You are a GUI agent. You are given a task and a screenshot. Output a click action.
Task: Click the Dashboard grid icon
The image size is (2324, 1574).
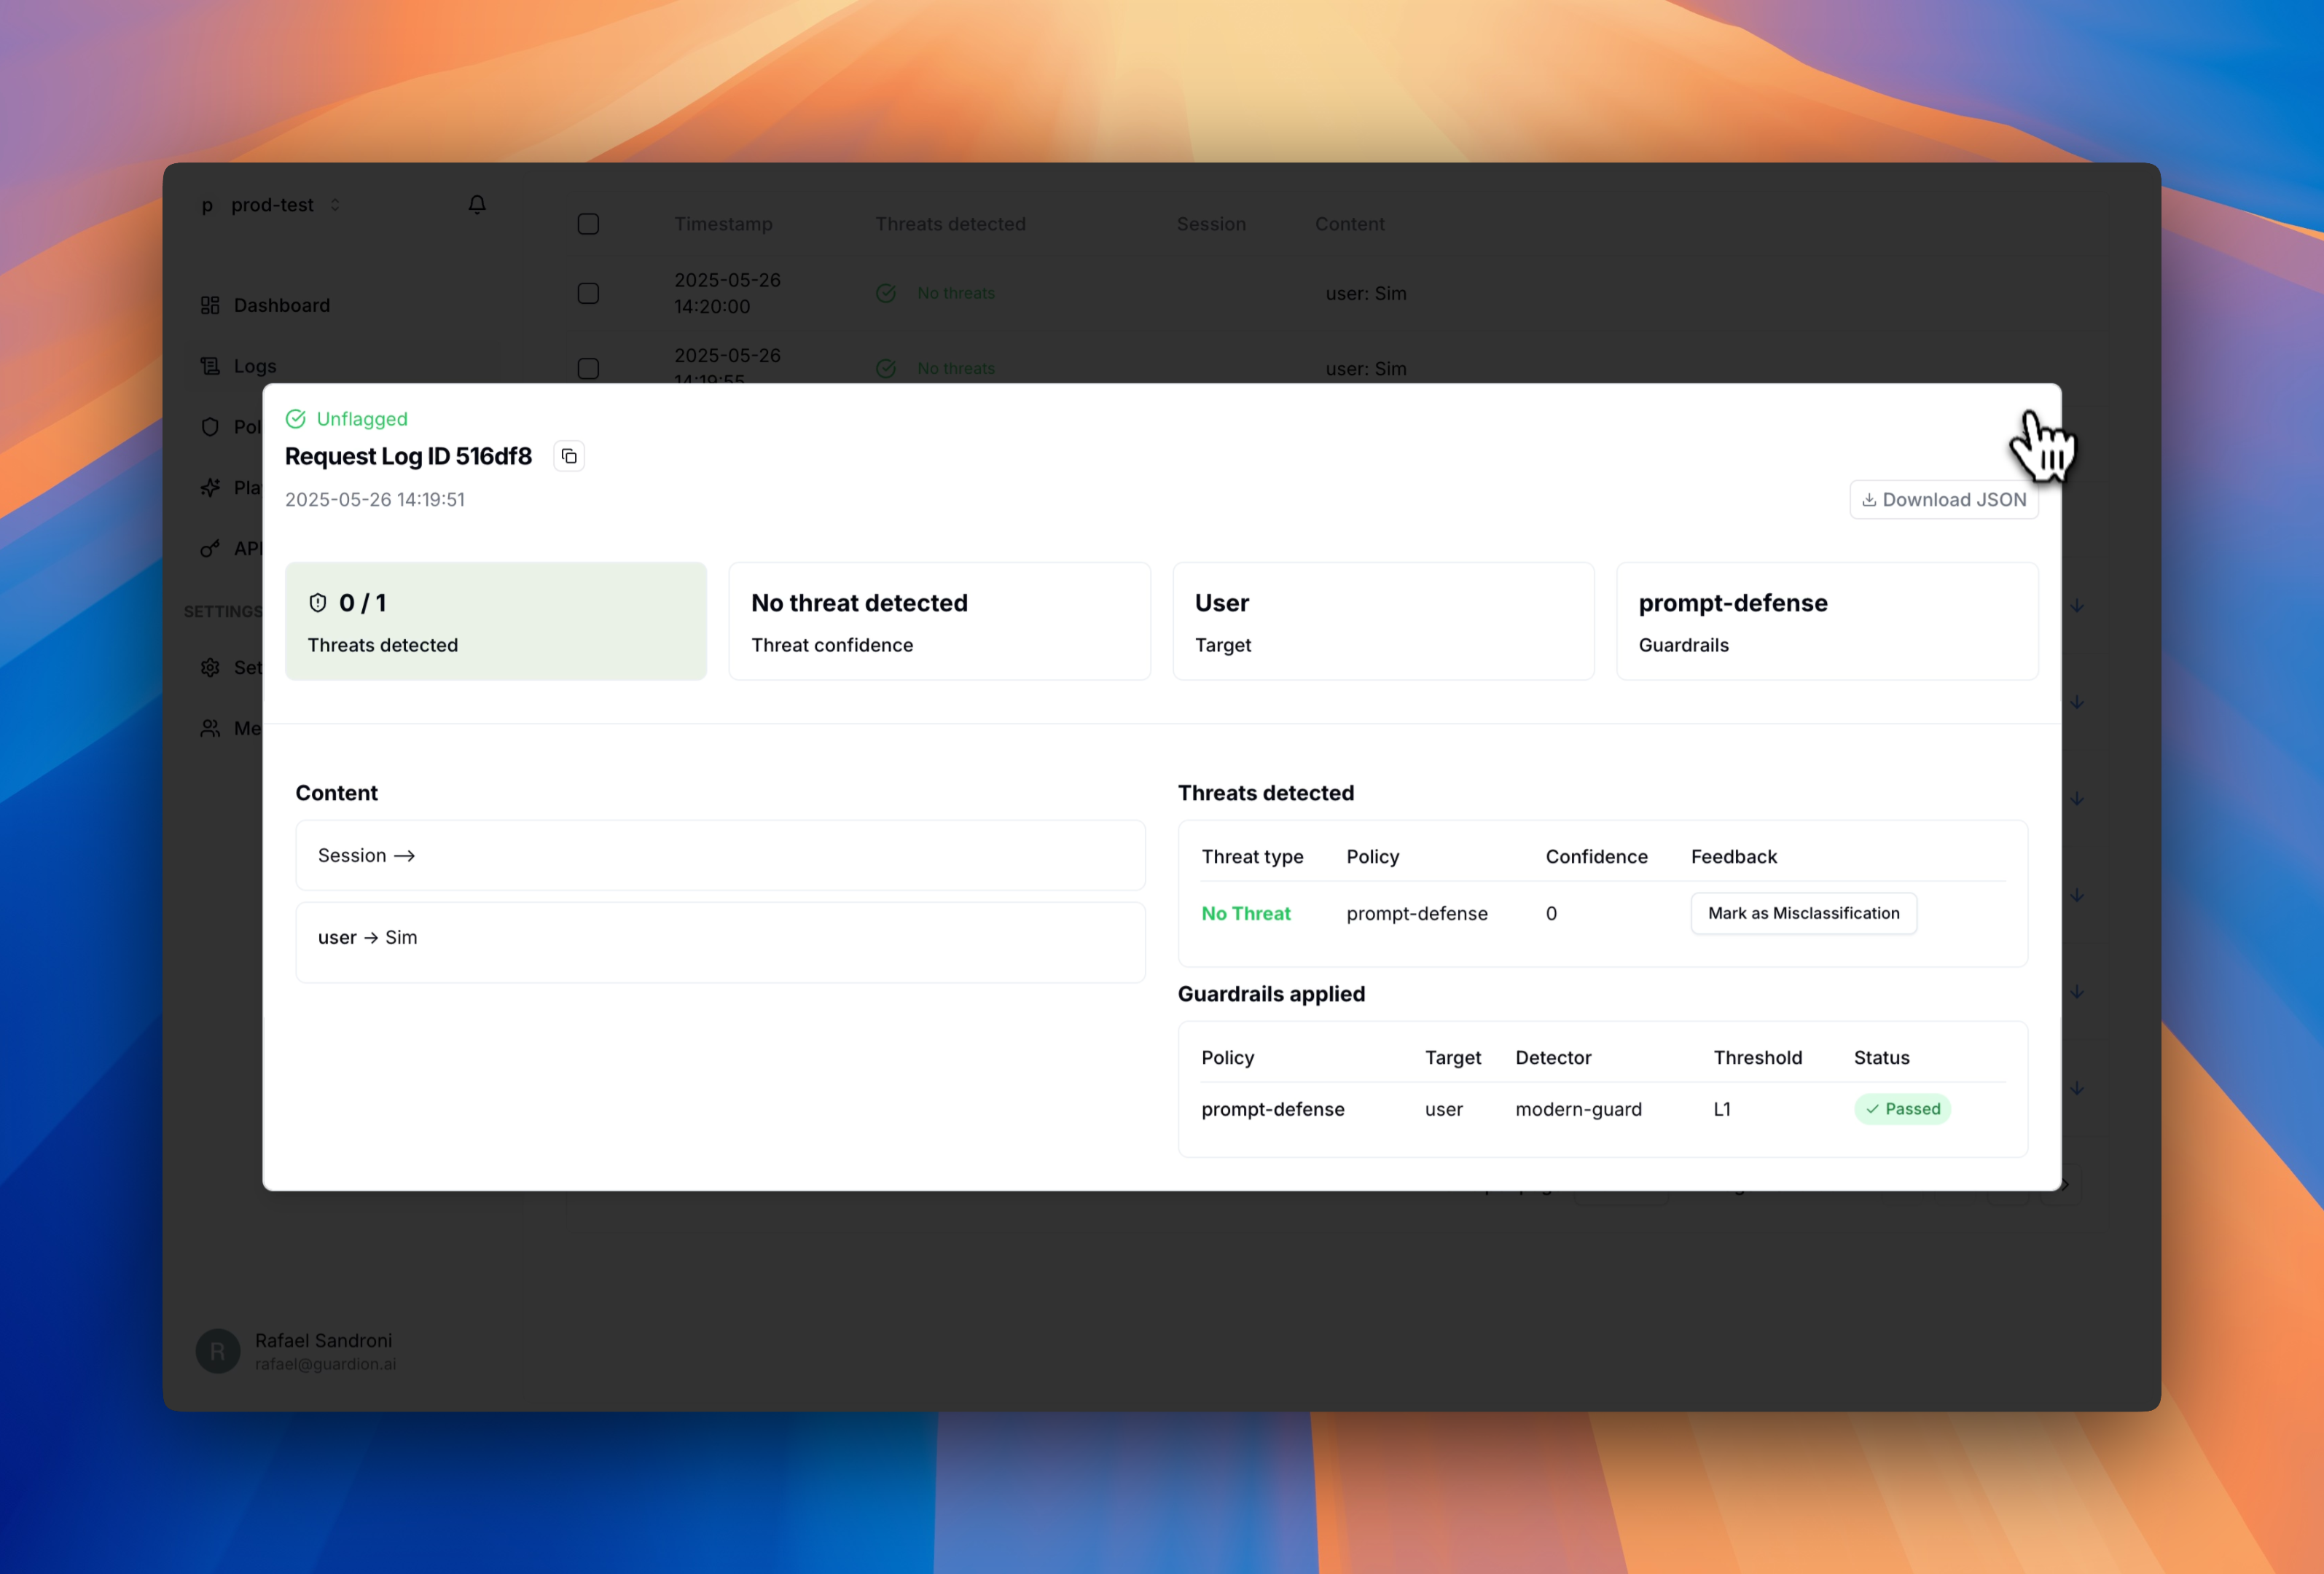[x=210, y=305]
